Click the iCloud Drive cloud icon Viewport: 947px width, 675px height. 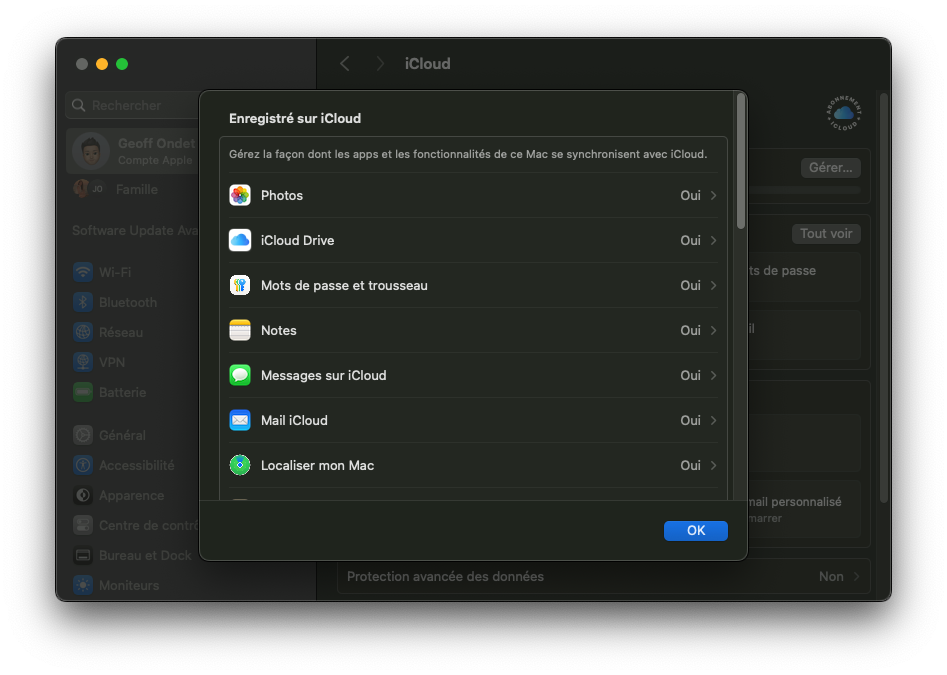point(240,240)
